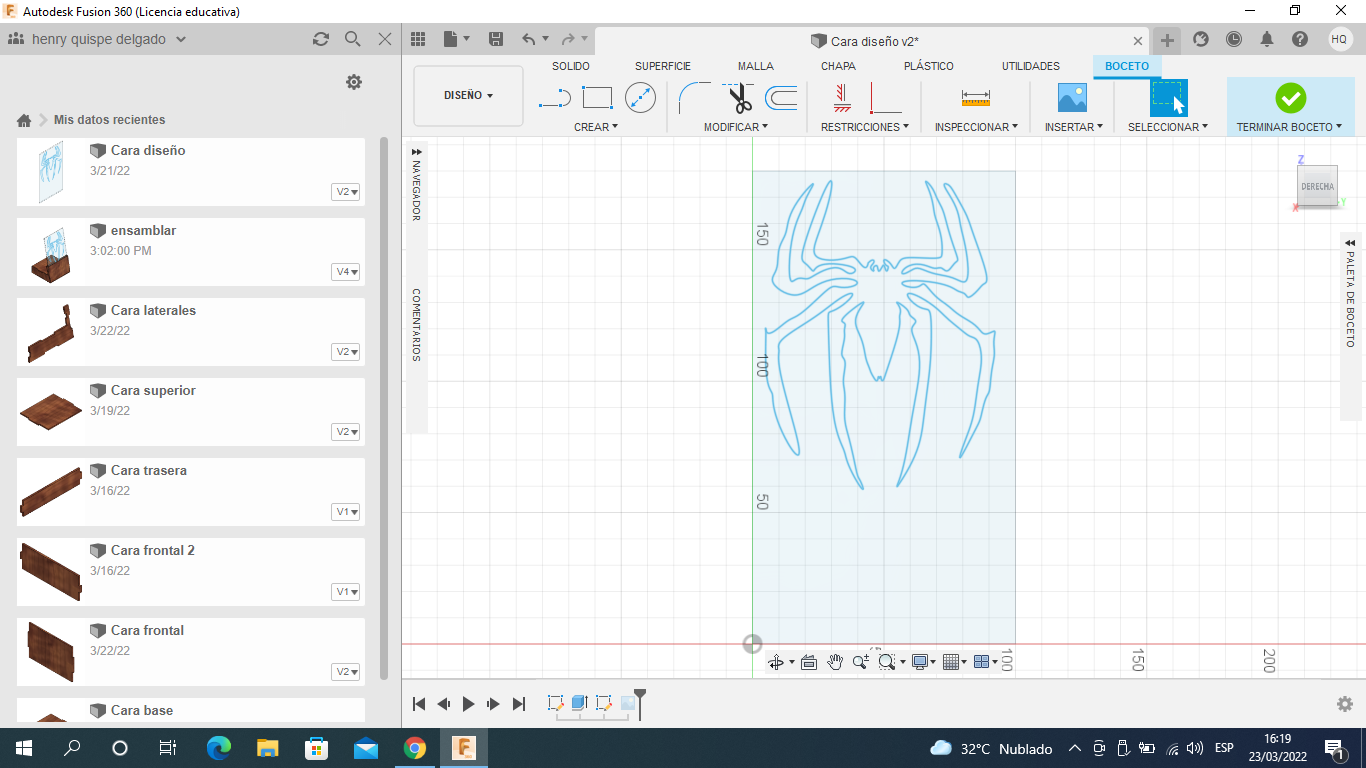Click the DERECHA view cube face
Viewport: 1366px width, 768px height.
click(1317, 187)
